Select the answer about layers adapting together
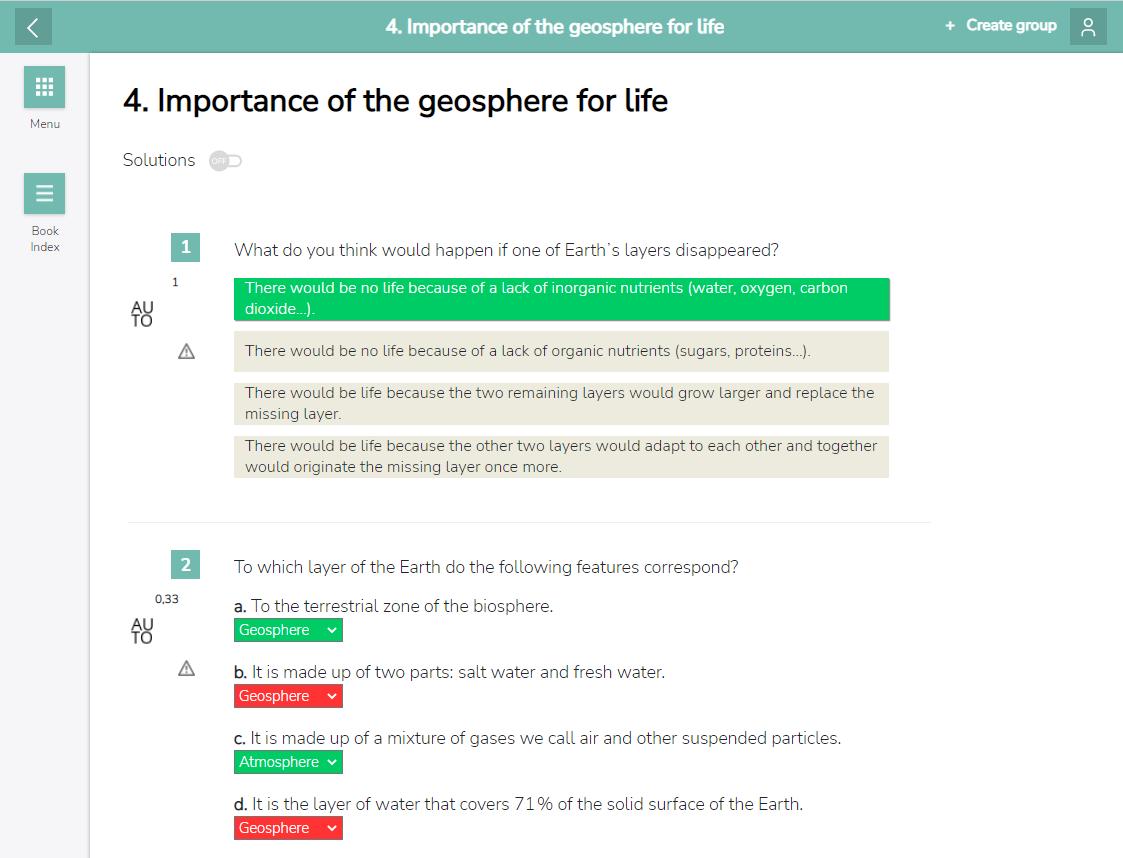Image resolution: width=1123 pixels, height=858 pixels. (x=561, y=456)
